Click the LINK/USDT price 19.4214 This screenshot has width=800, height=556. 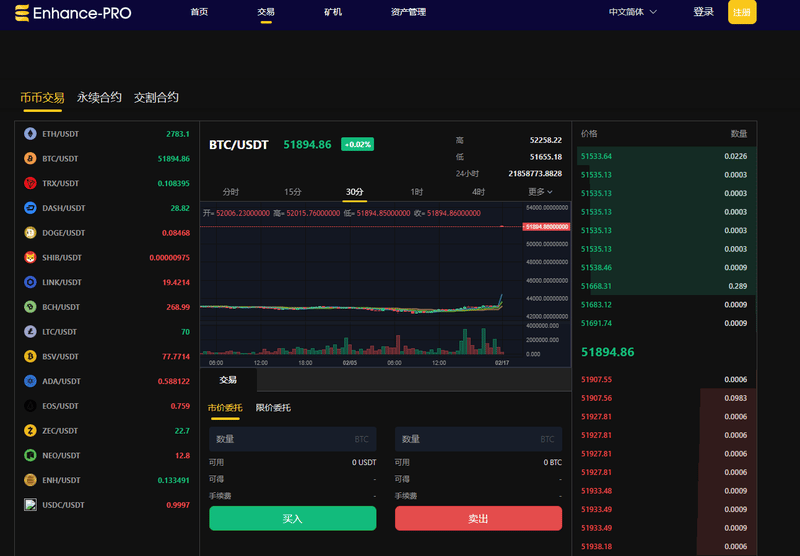point(176,282)
